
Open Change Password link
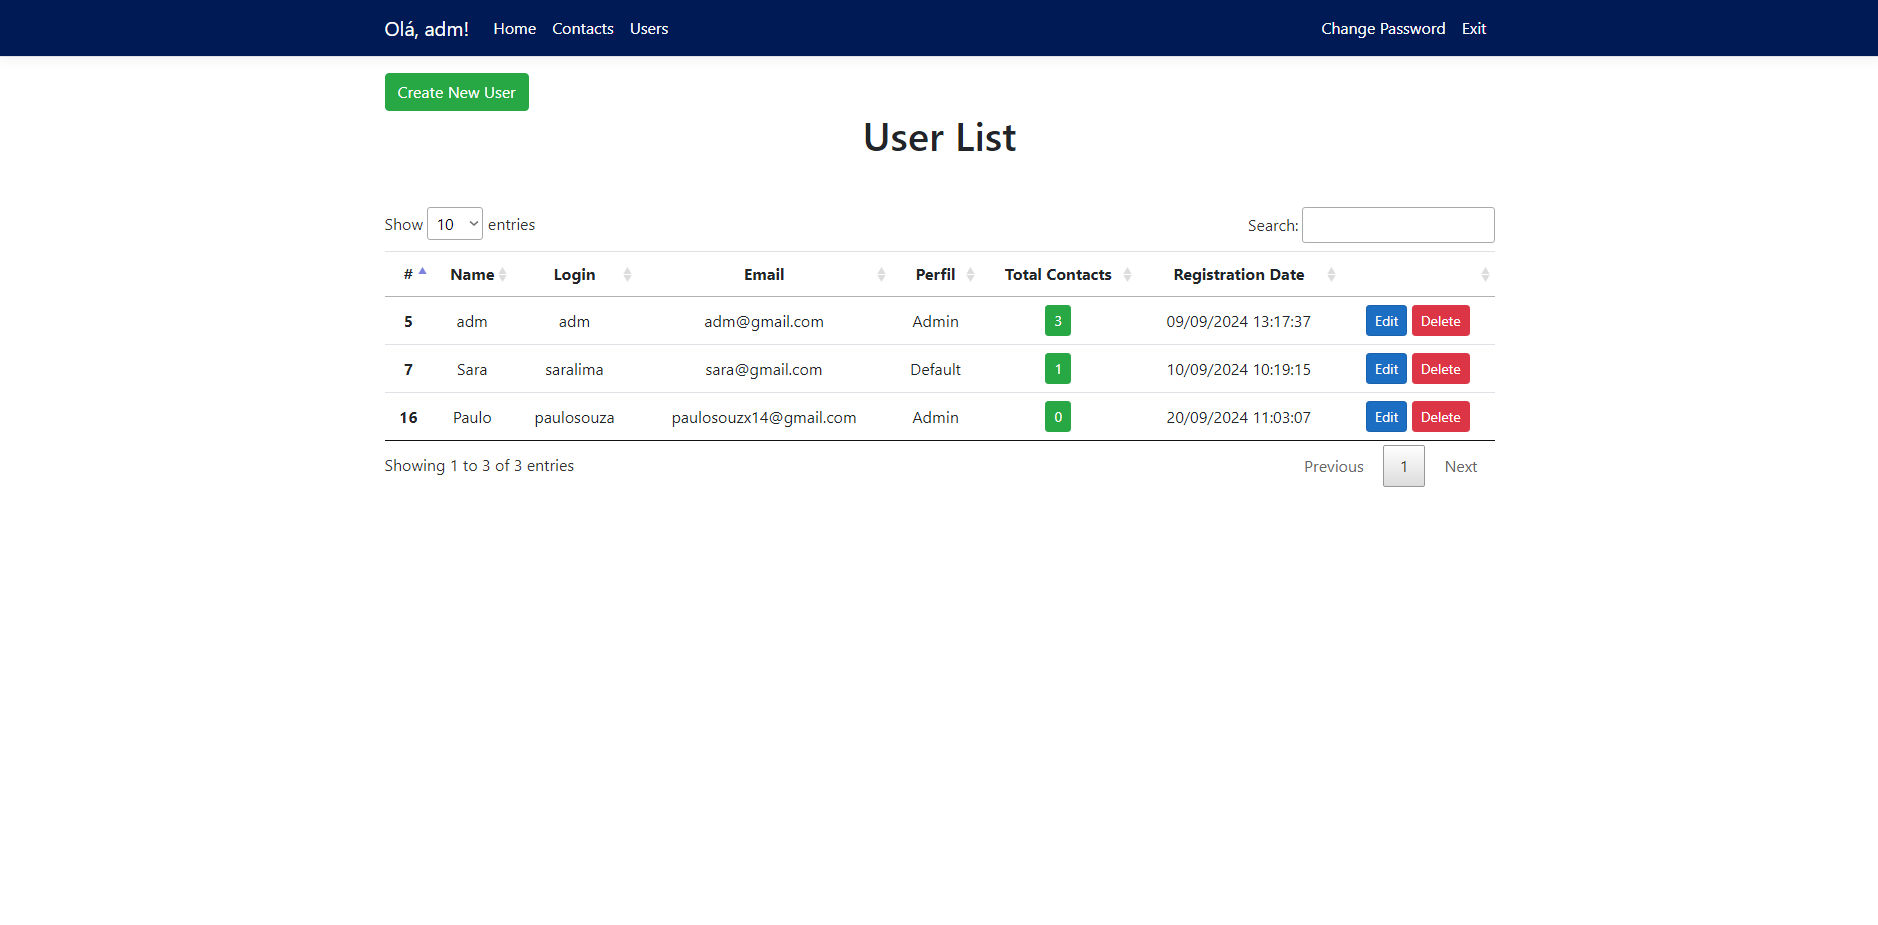[1383, 29]
